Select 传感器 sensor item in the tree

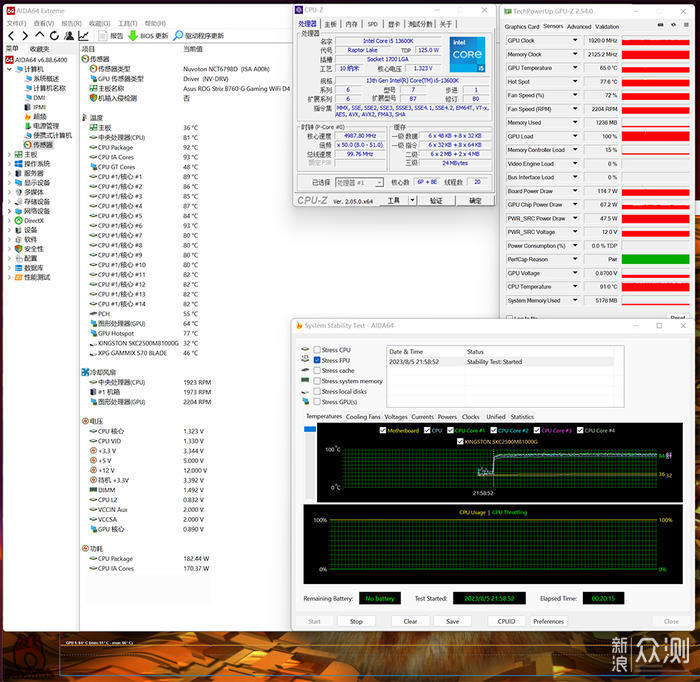[43, 145]
